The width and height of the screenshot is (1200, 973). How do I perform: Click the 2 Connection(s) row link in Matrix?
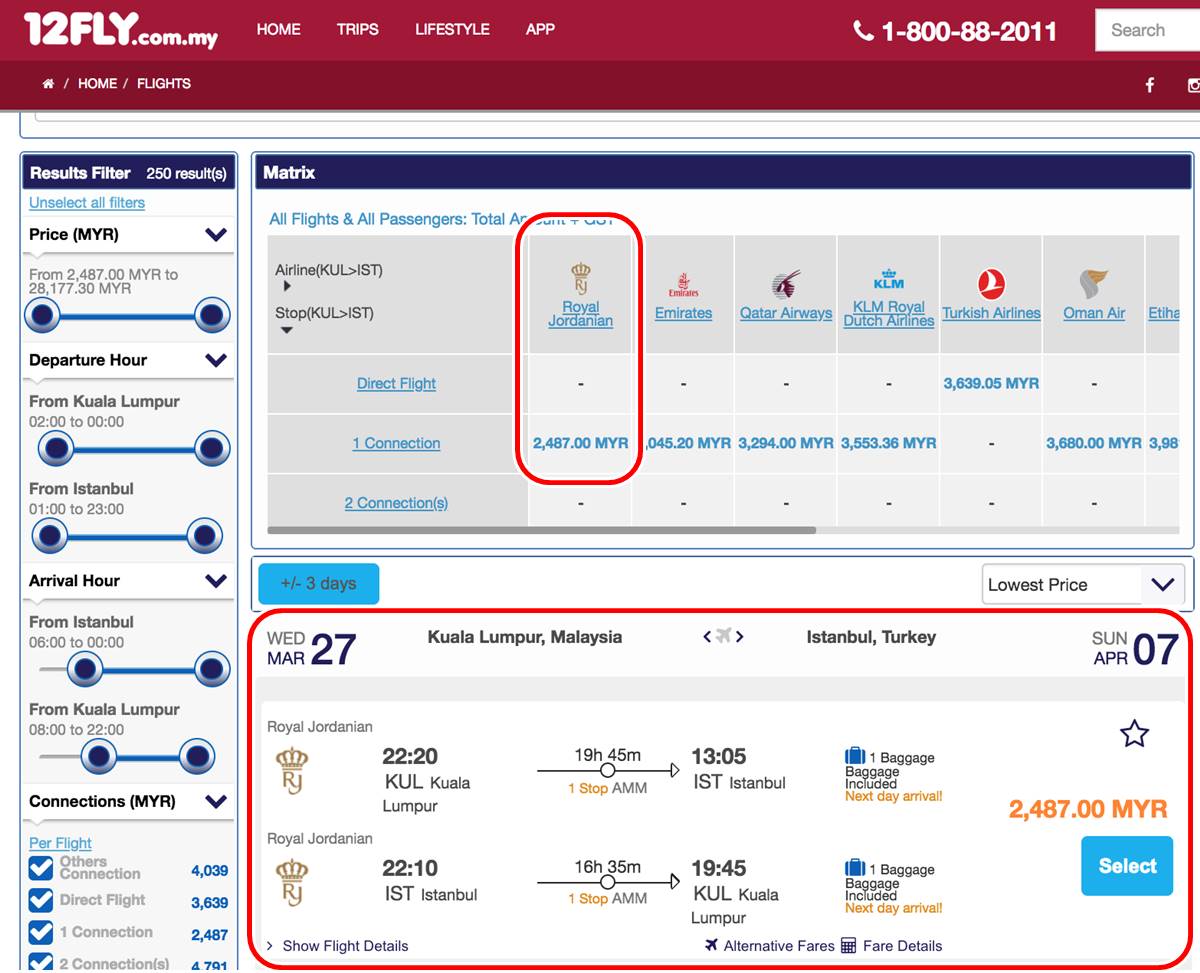(396, 504)
